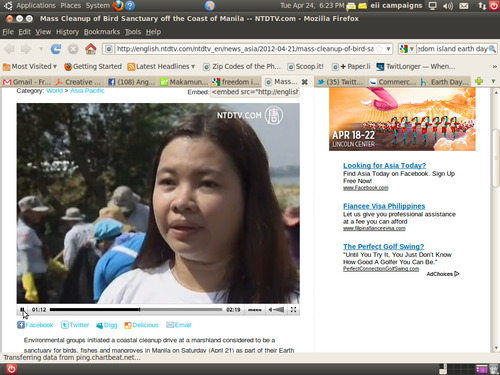Click the Back navigation arrow
The image size is (500, 375).
[x=9, y=49]
